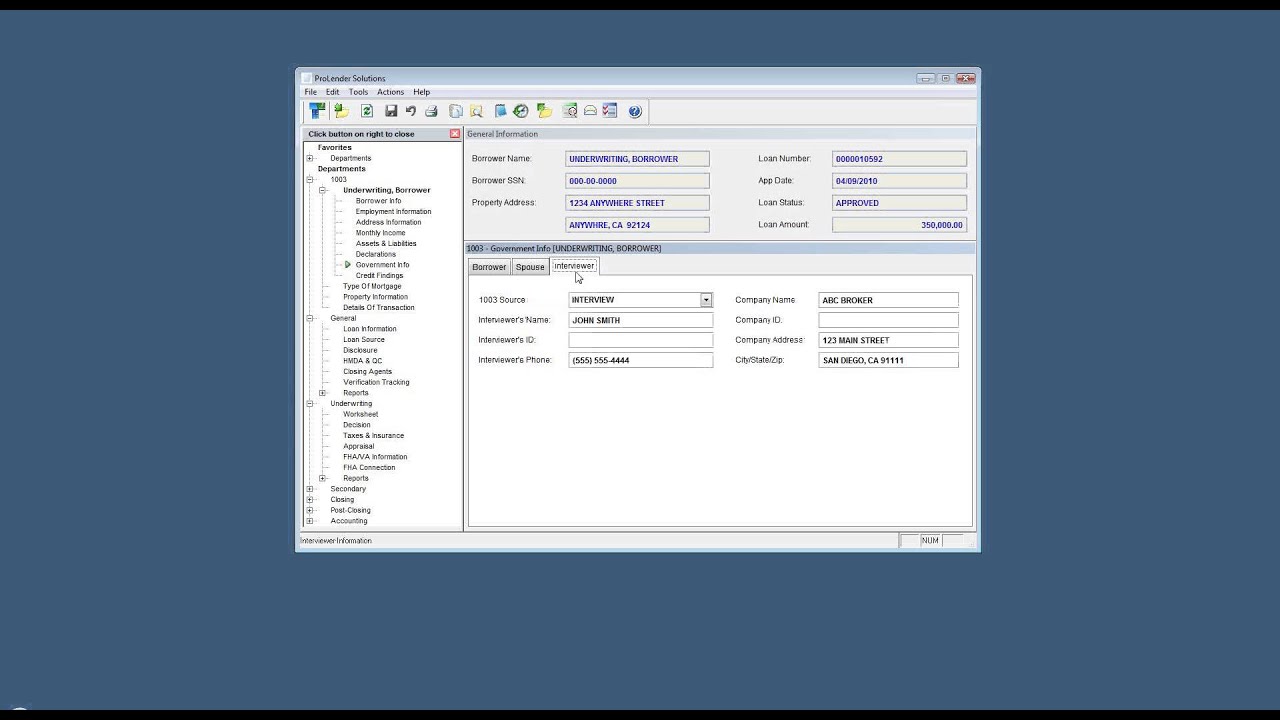Image resolution: width=1280 pixels, height=720 pixels.
Task: Open Details Of Transaction tree item
Action: tap(378, 307)
